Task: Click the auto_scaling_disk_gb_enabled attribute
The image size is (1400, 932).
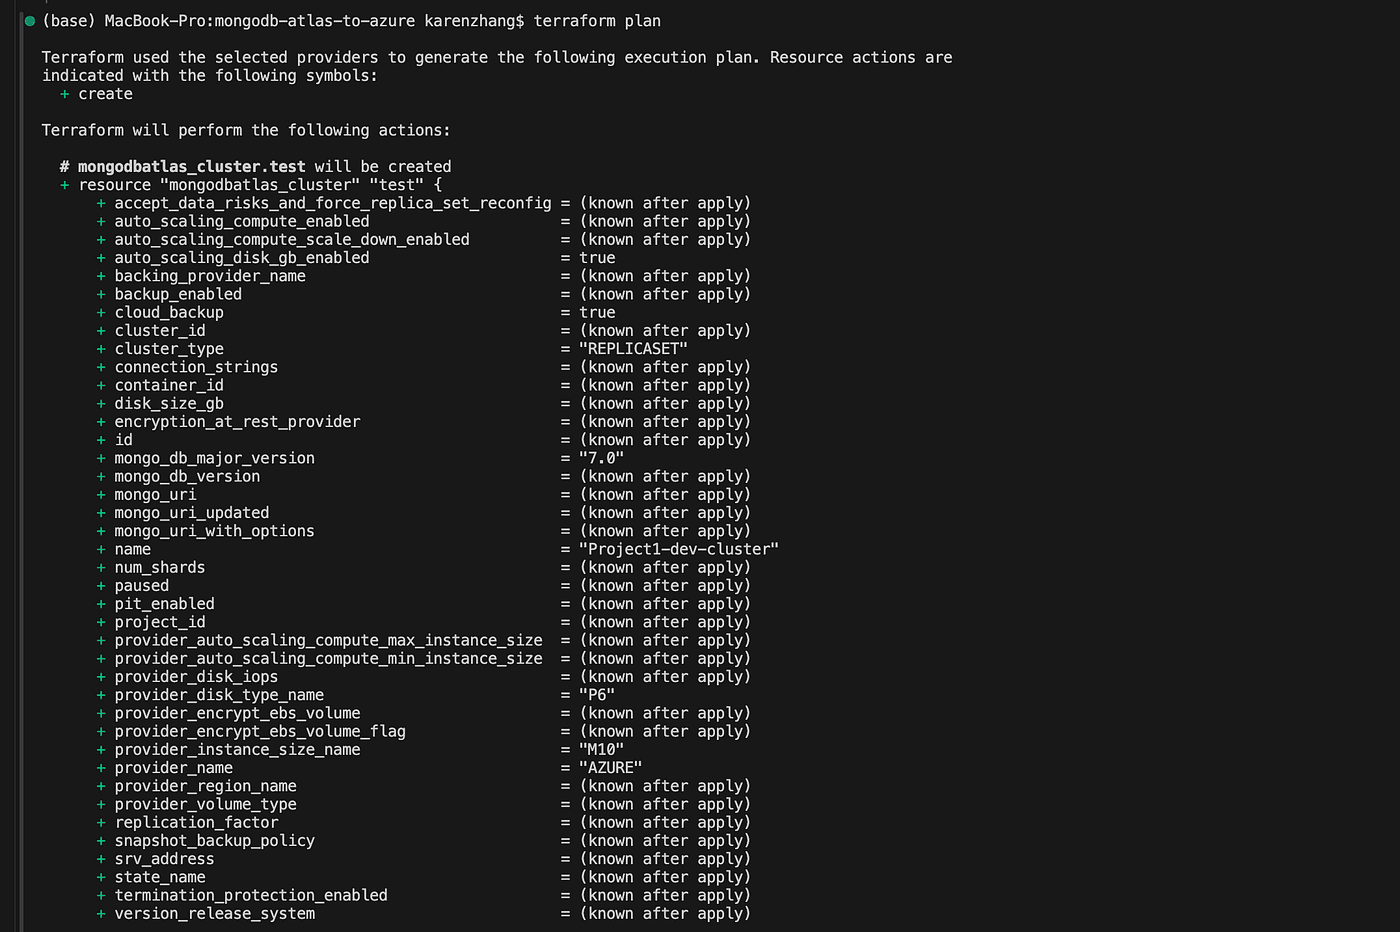Action: 242,258
